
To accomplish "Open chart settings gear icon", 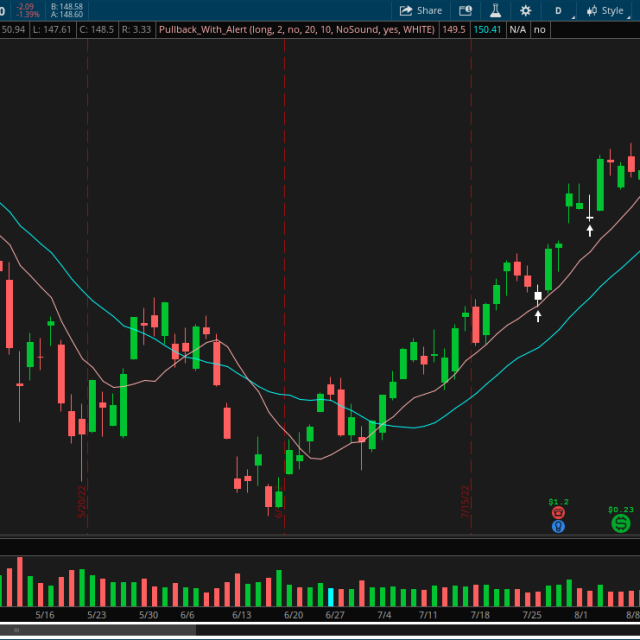I will (x=525, y=11).
